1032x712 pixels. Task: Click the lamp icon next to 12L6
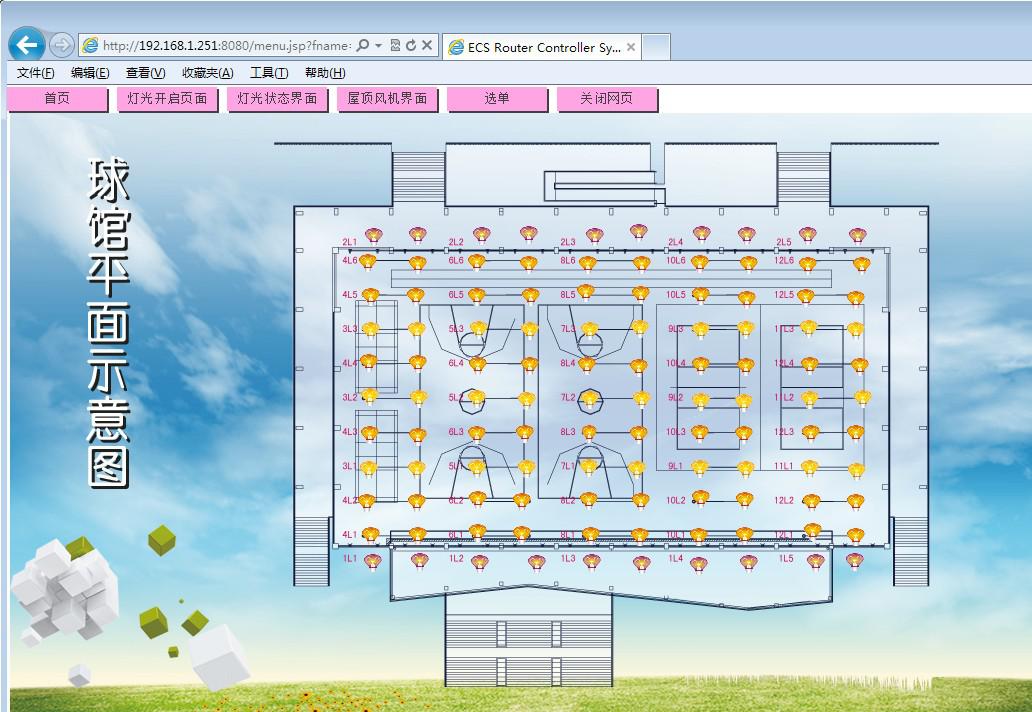click(809, 263)
